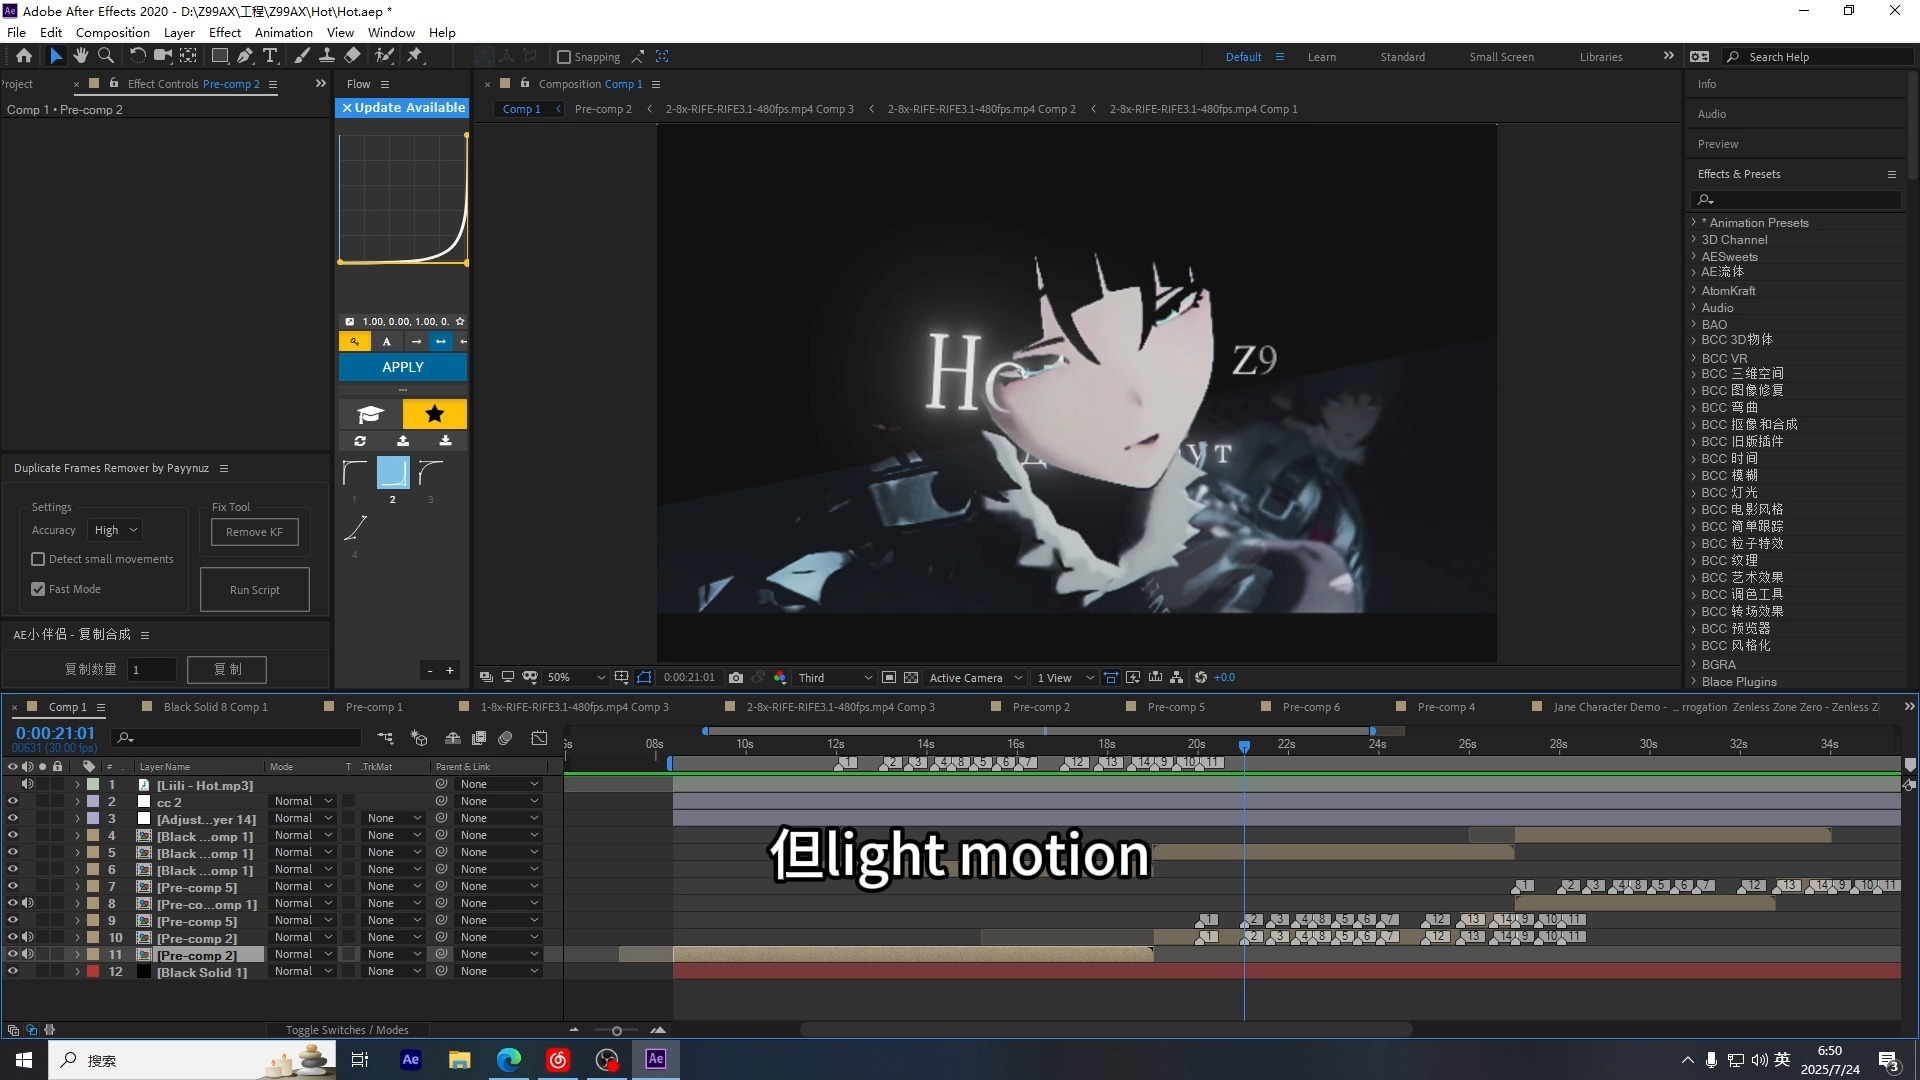Click the Flow panel star favorites button

click(434, 414)
